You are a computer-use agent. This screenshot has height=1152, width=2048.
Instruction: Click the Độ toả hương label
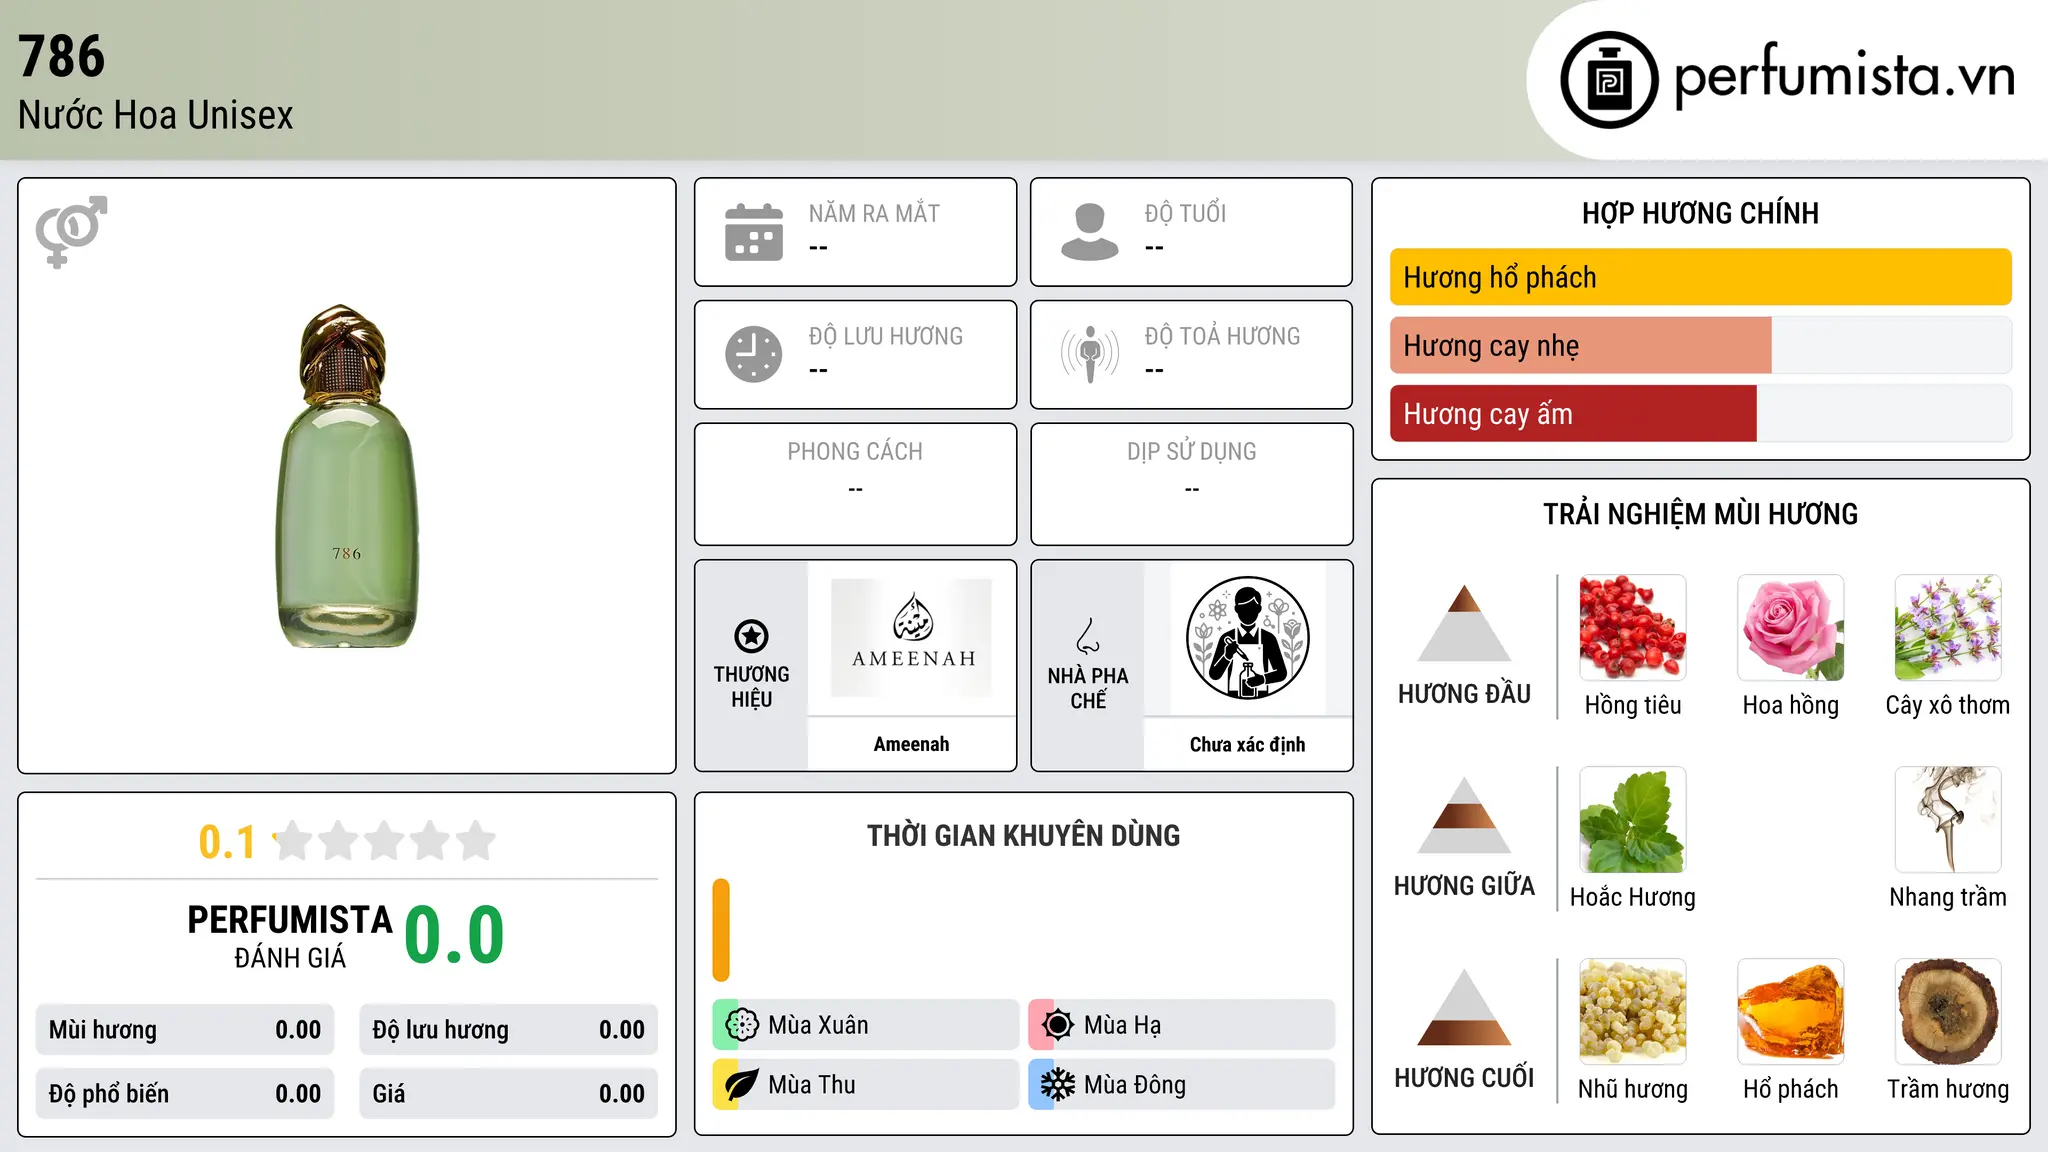tap(1222, 336)
